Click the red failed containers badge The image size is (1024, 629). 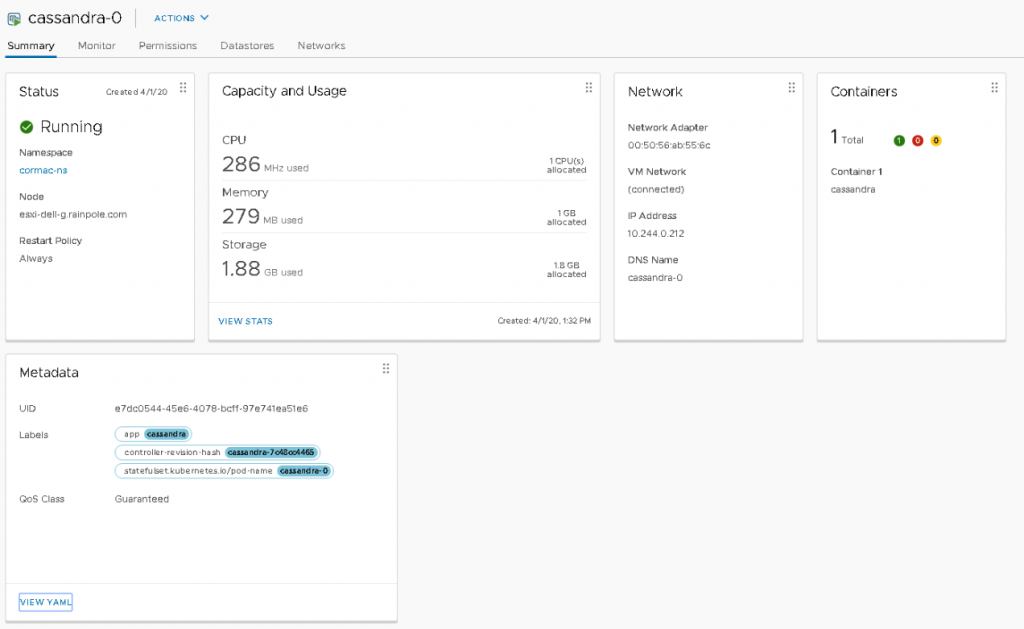coord(917,140)
